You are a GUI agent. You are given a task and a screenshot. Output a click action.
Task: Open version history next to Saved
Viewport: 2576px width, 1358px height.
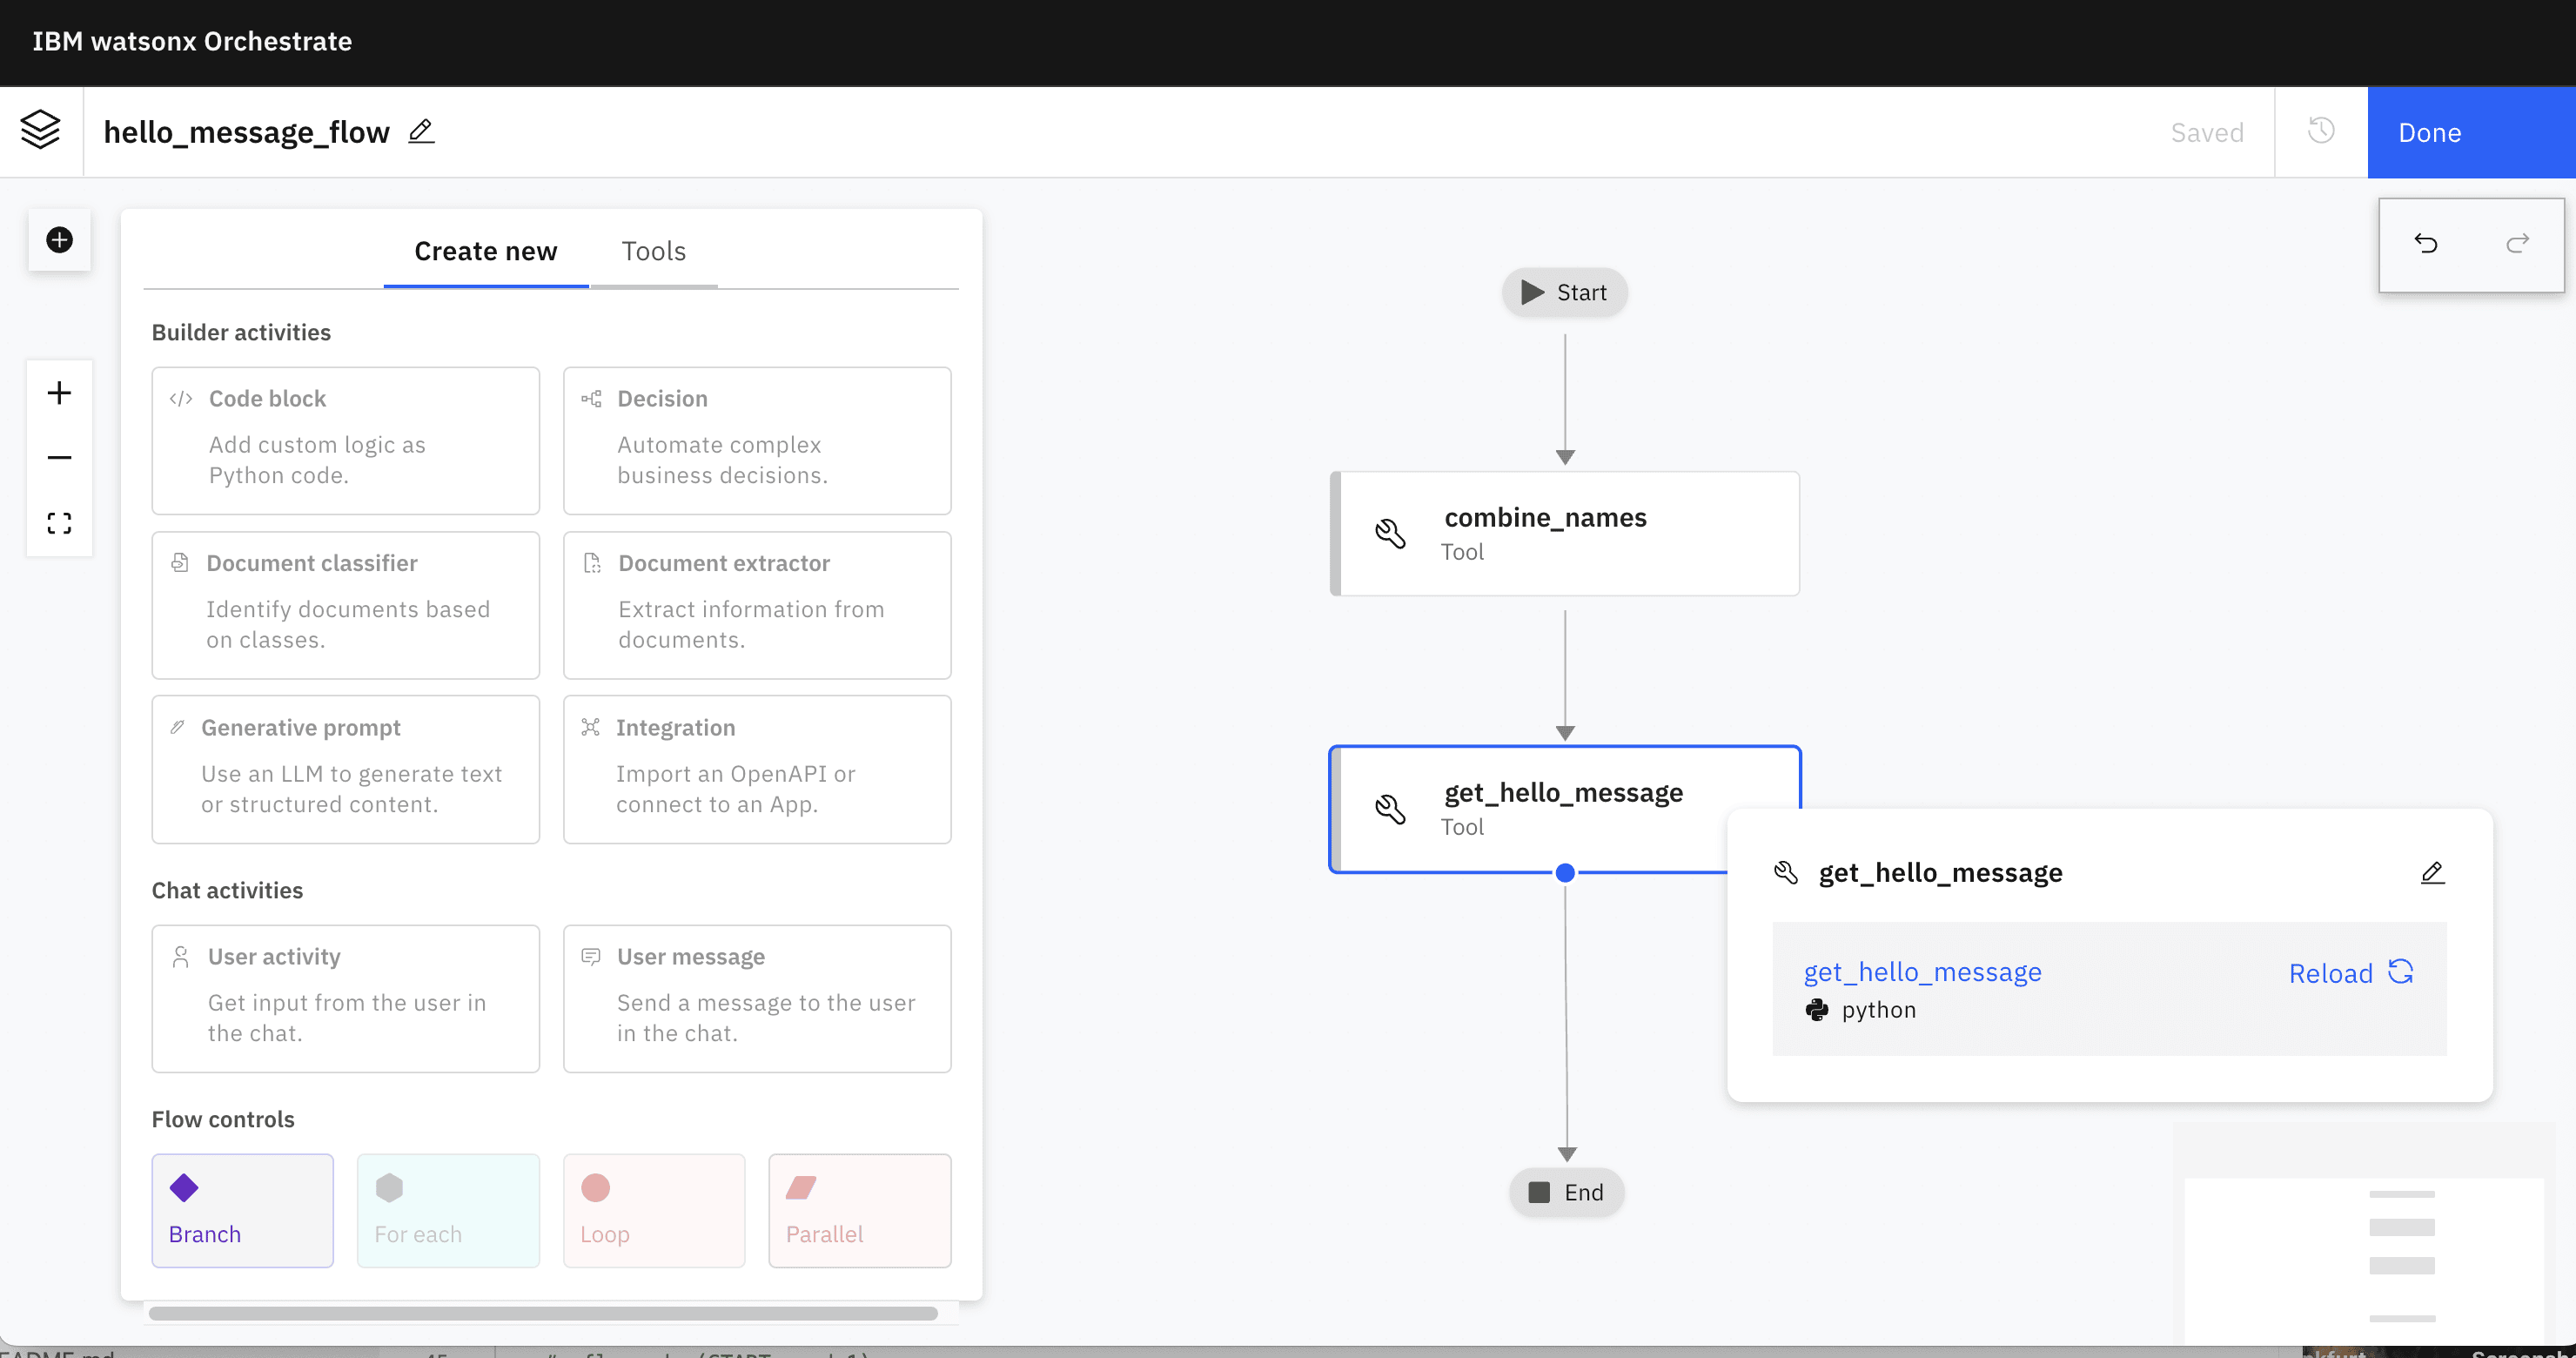pyautogui.click(x=2321, y=131)
